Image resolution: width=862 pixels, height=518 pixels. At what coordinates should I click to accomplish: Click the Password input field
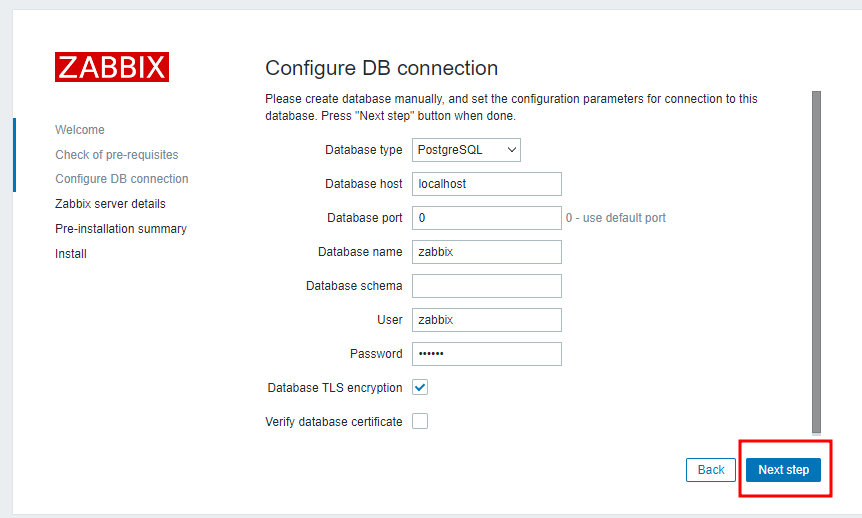[x=487, y=354]
